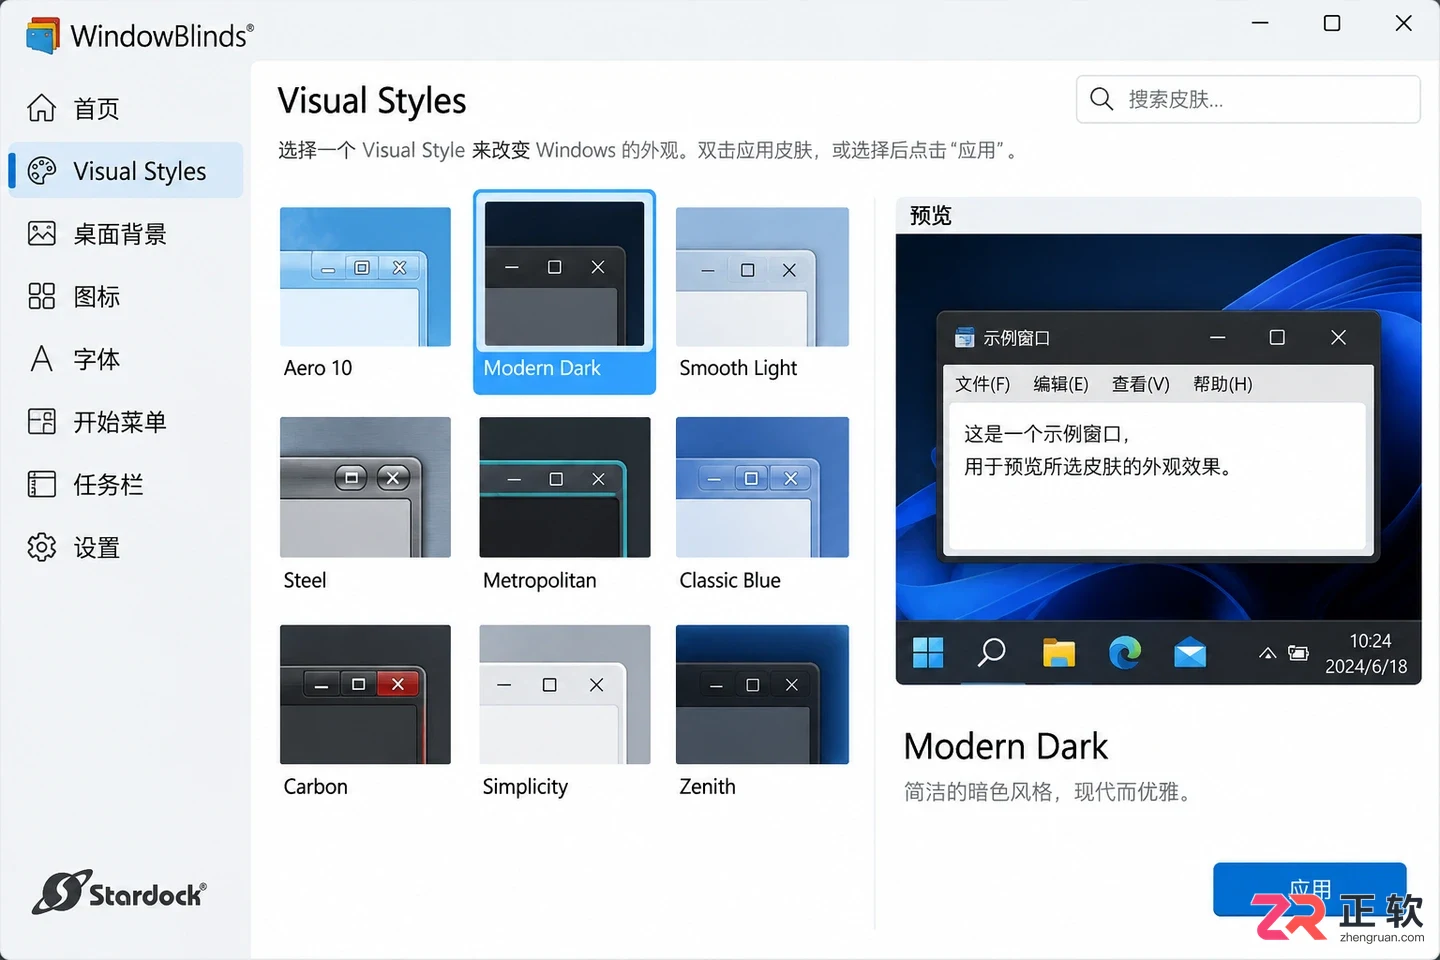This screenshot has width=1440, height=960.
Task: Open the 设置 page
Action: pyautogui.click(x=125, y=547)
